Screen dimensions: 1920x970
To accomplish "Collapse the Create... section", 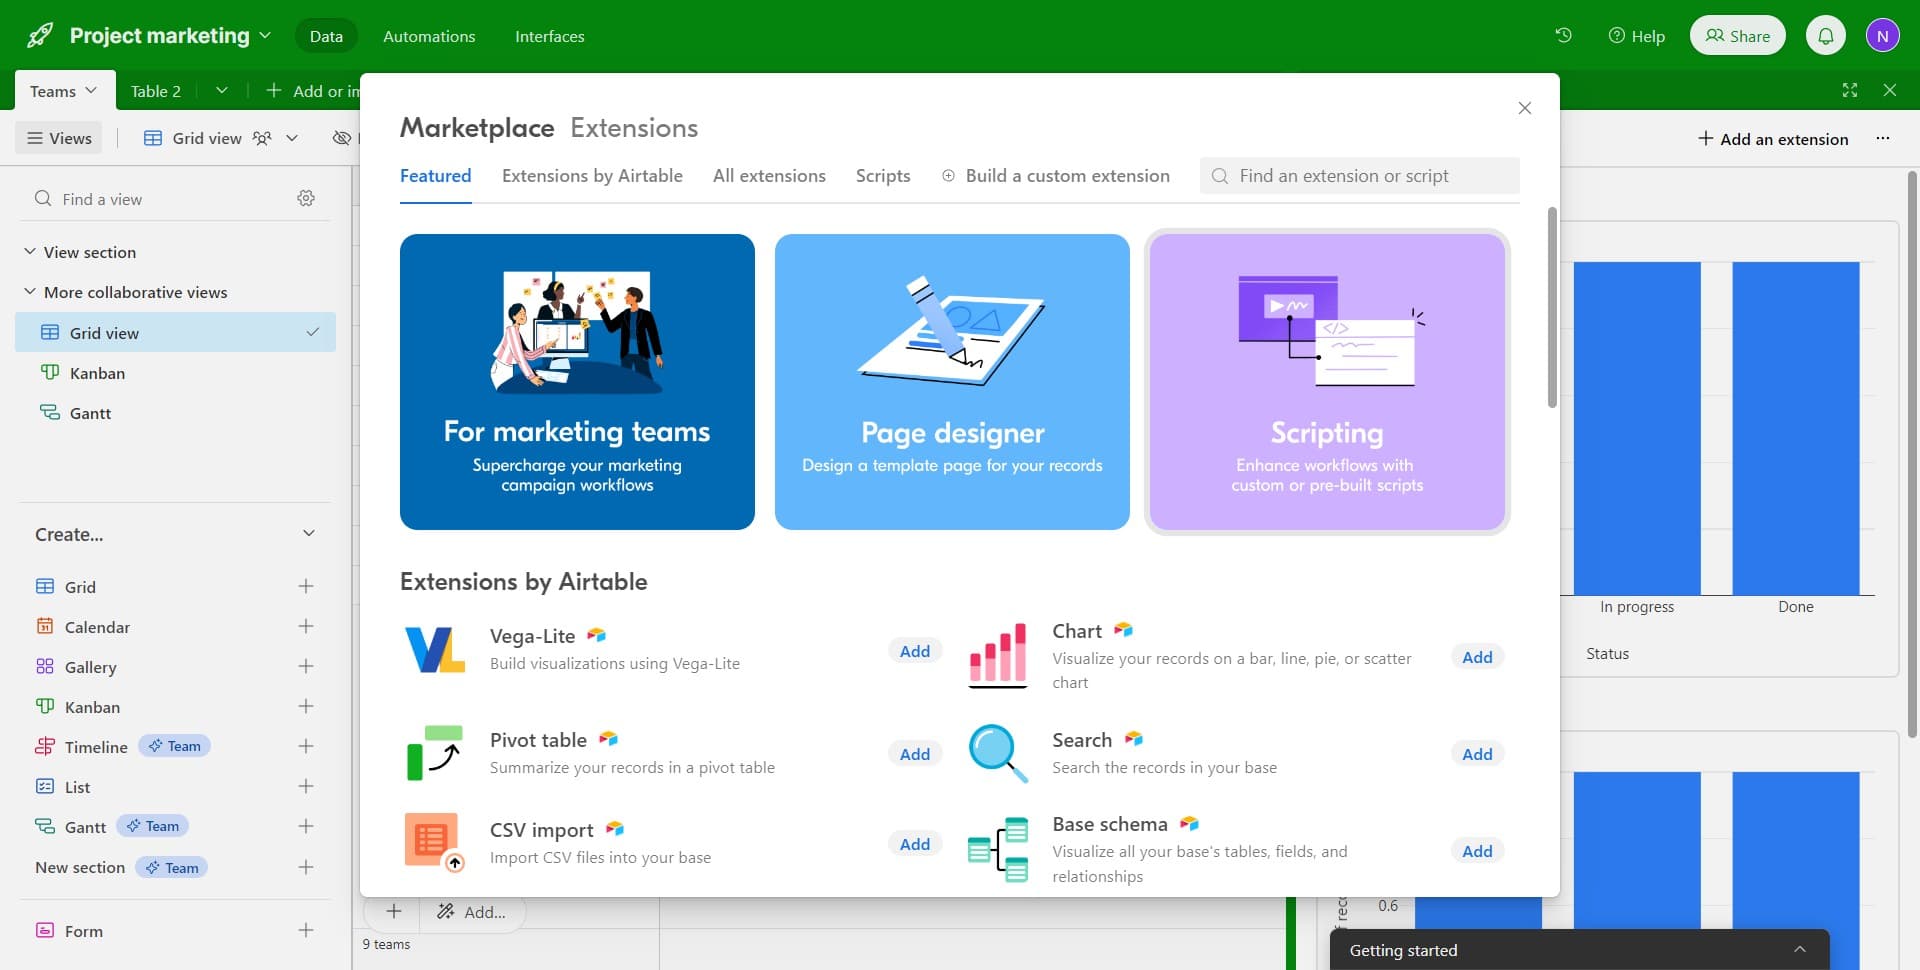I will [308, 534].
